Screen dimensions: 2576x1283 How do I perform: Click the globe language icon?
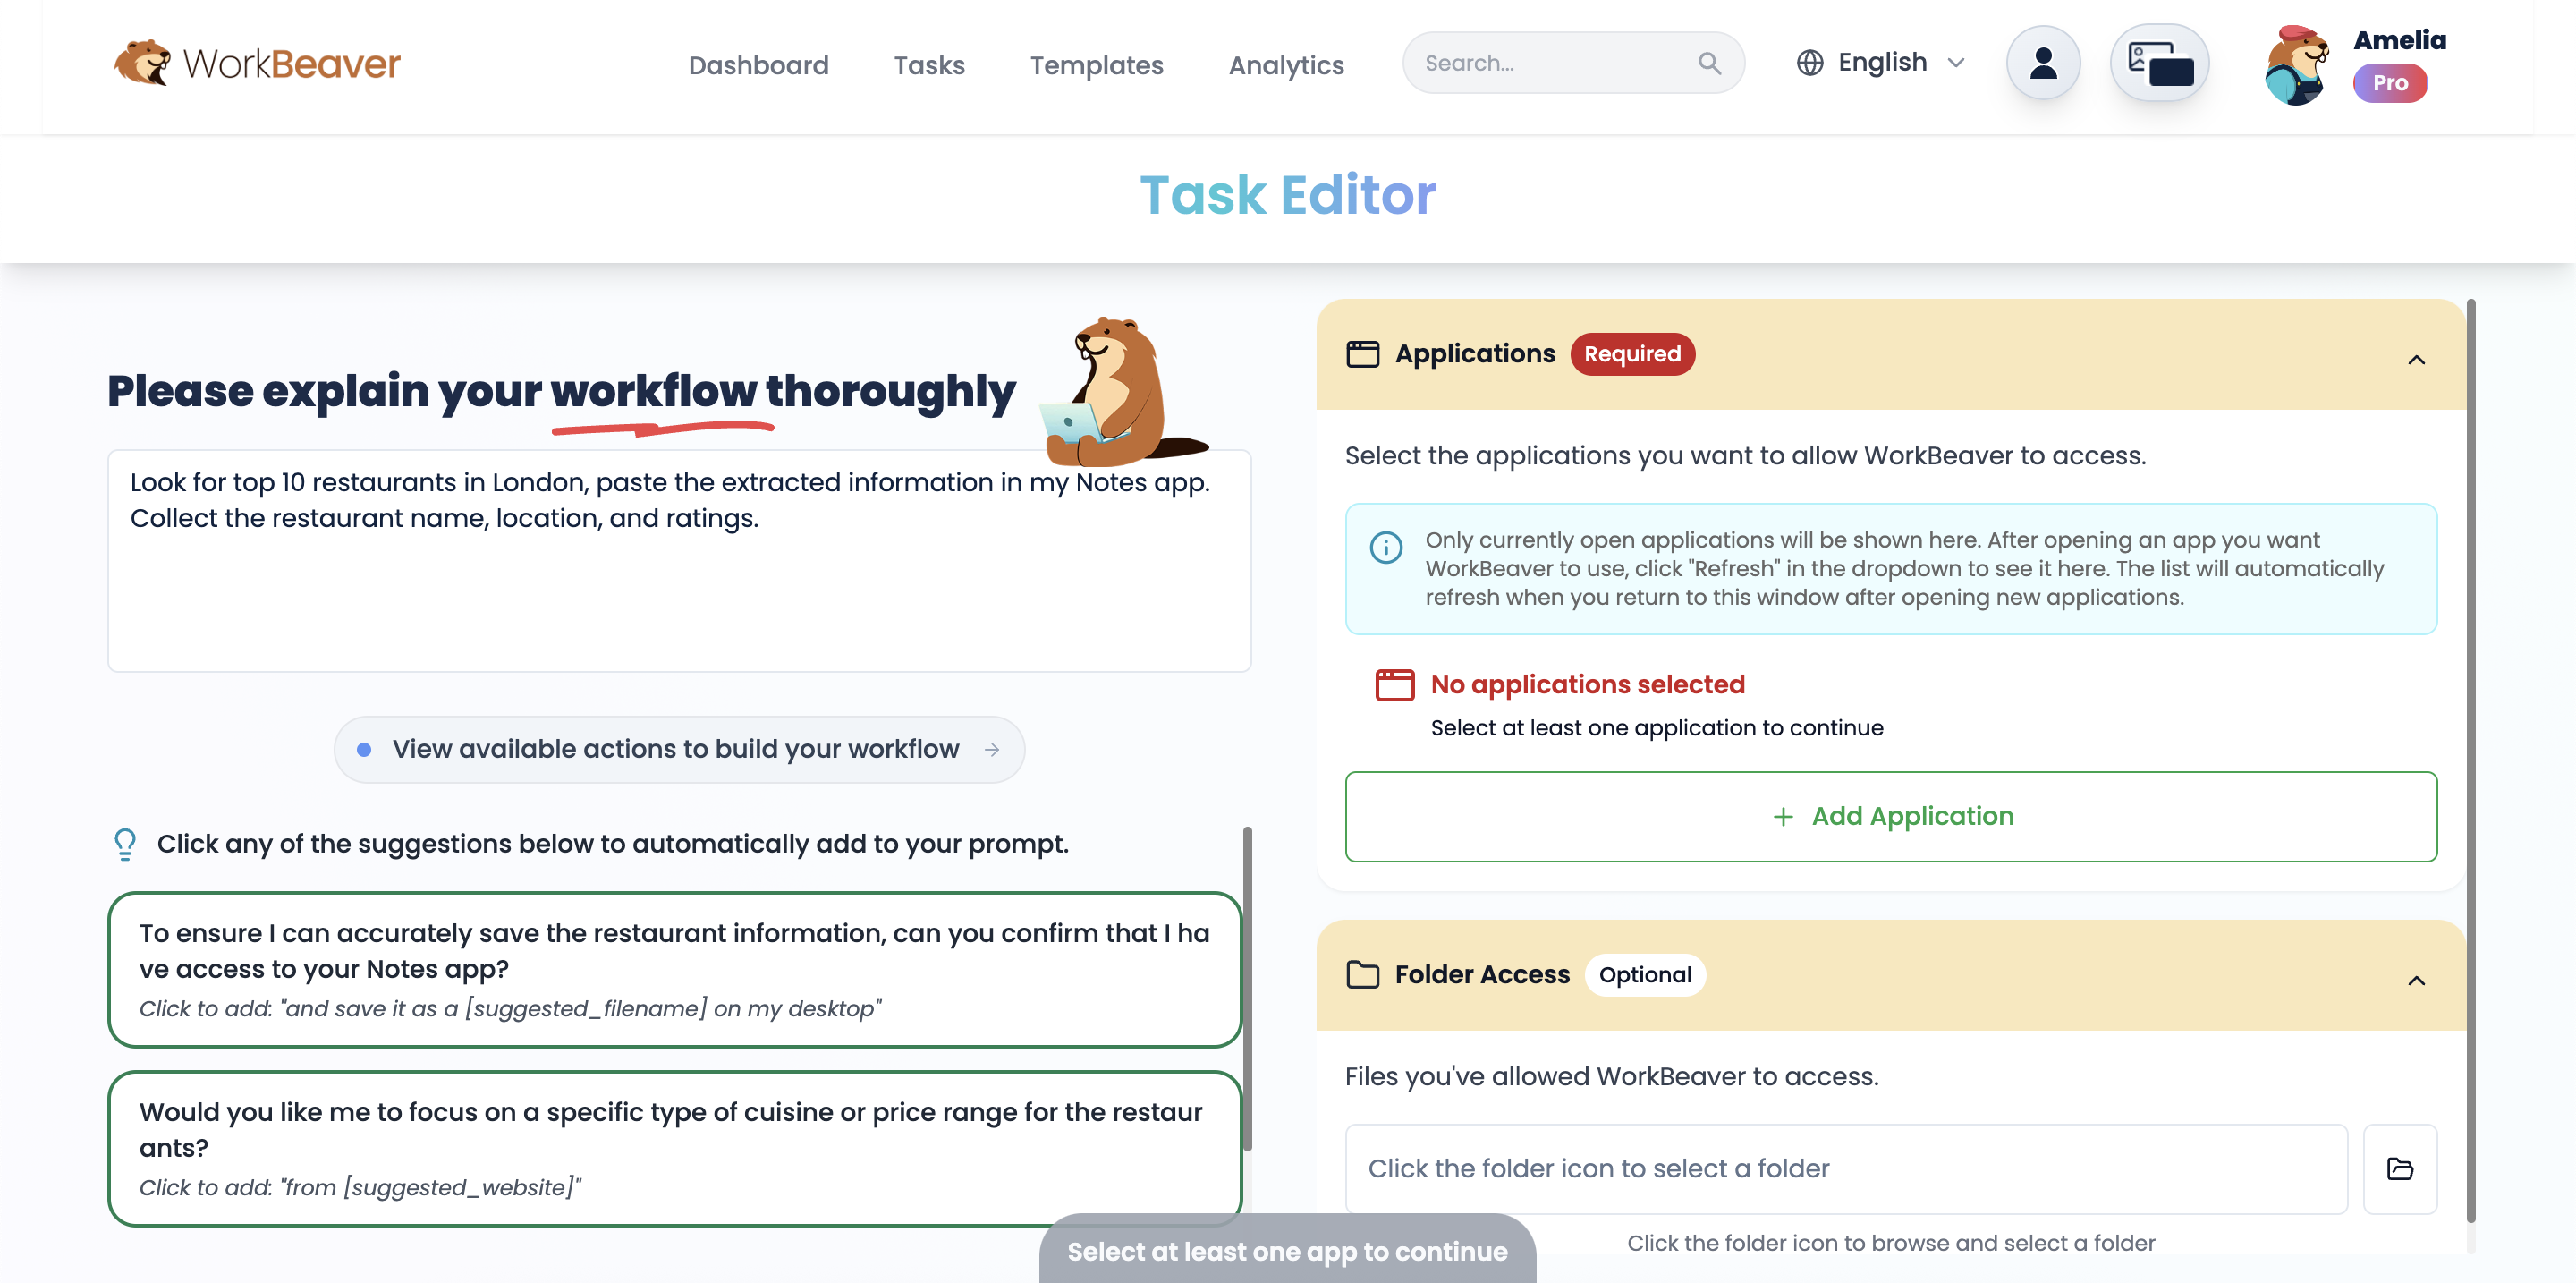(x=1811, y=62)
